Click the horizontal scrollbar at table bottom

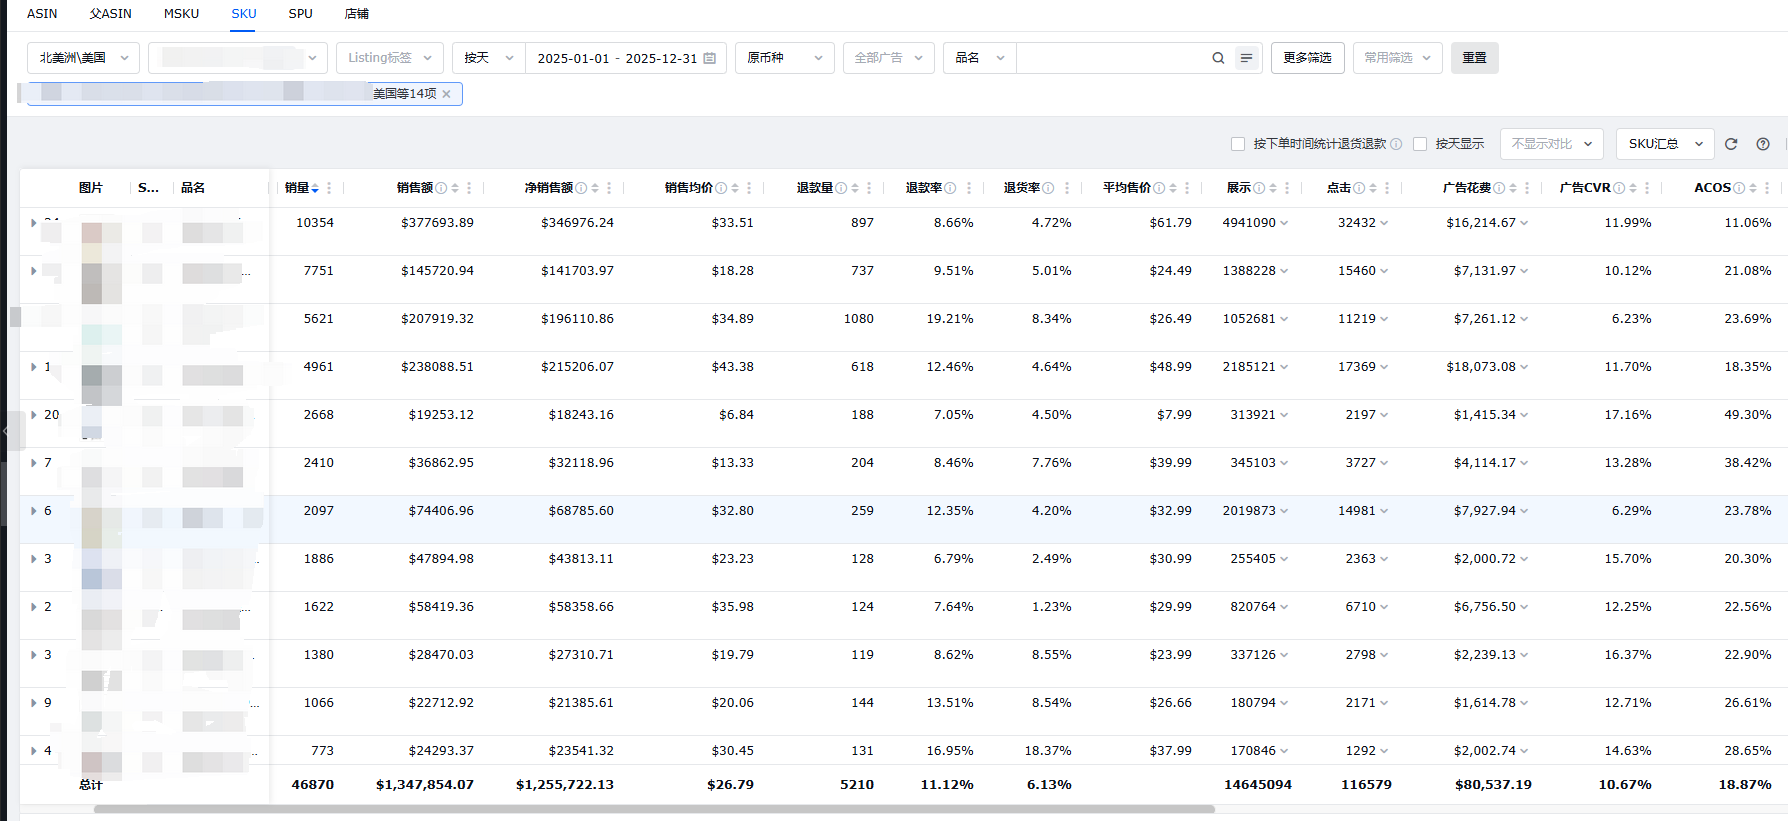[x=654, y=809]
